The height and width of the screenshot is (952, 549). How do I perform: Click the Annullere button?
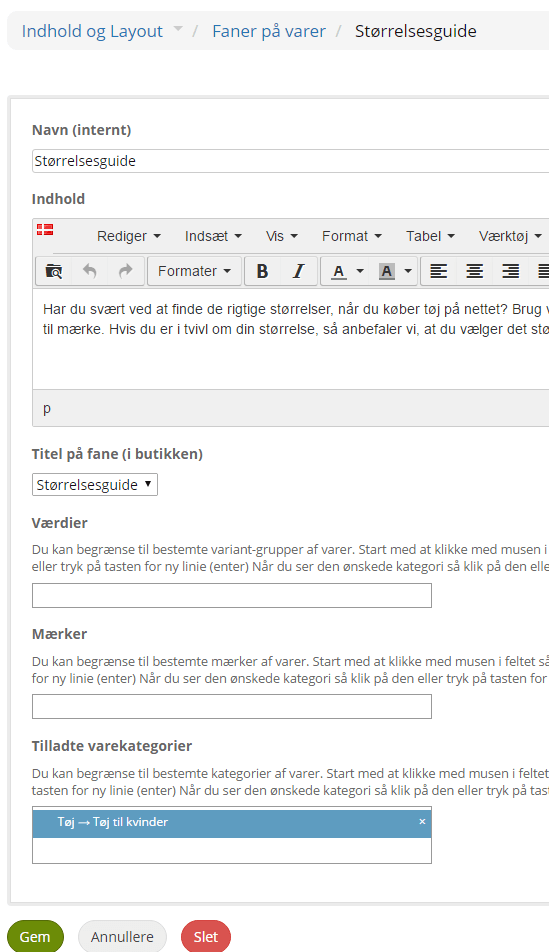(122, 936)
